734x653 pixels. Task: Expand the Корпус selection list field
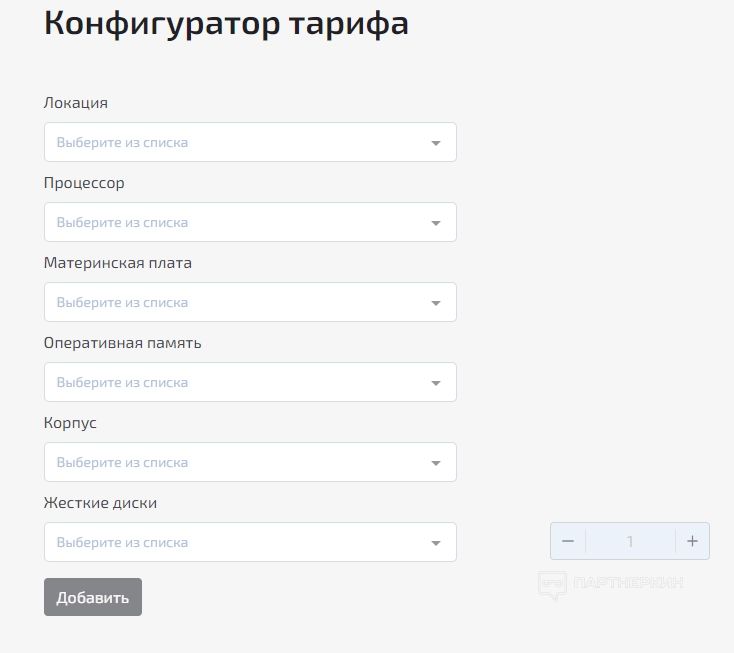pos(240,462)
